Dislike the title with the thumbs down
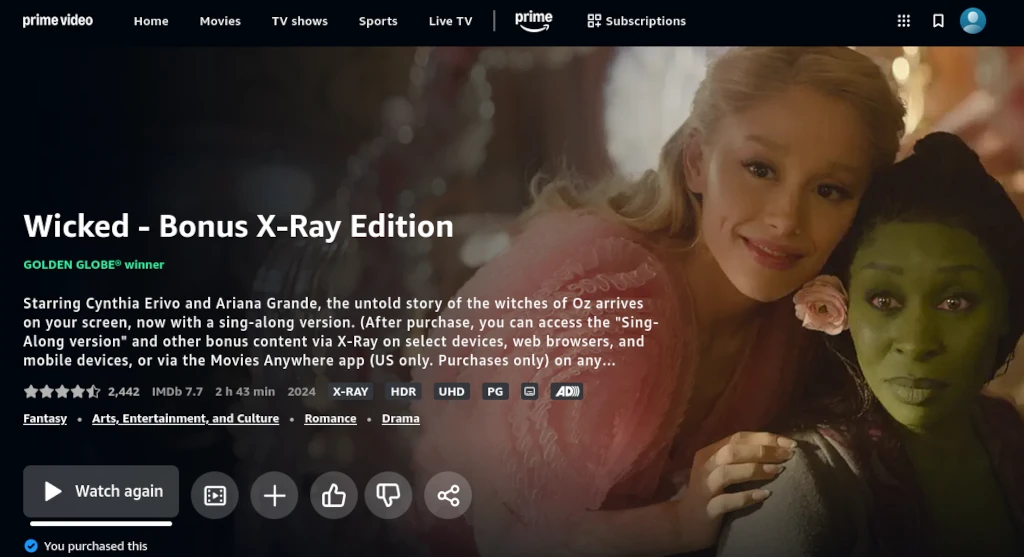This screenshot has width=1024, height=557. click(388, 496)
